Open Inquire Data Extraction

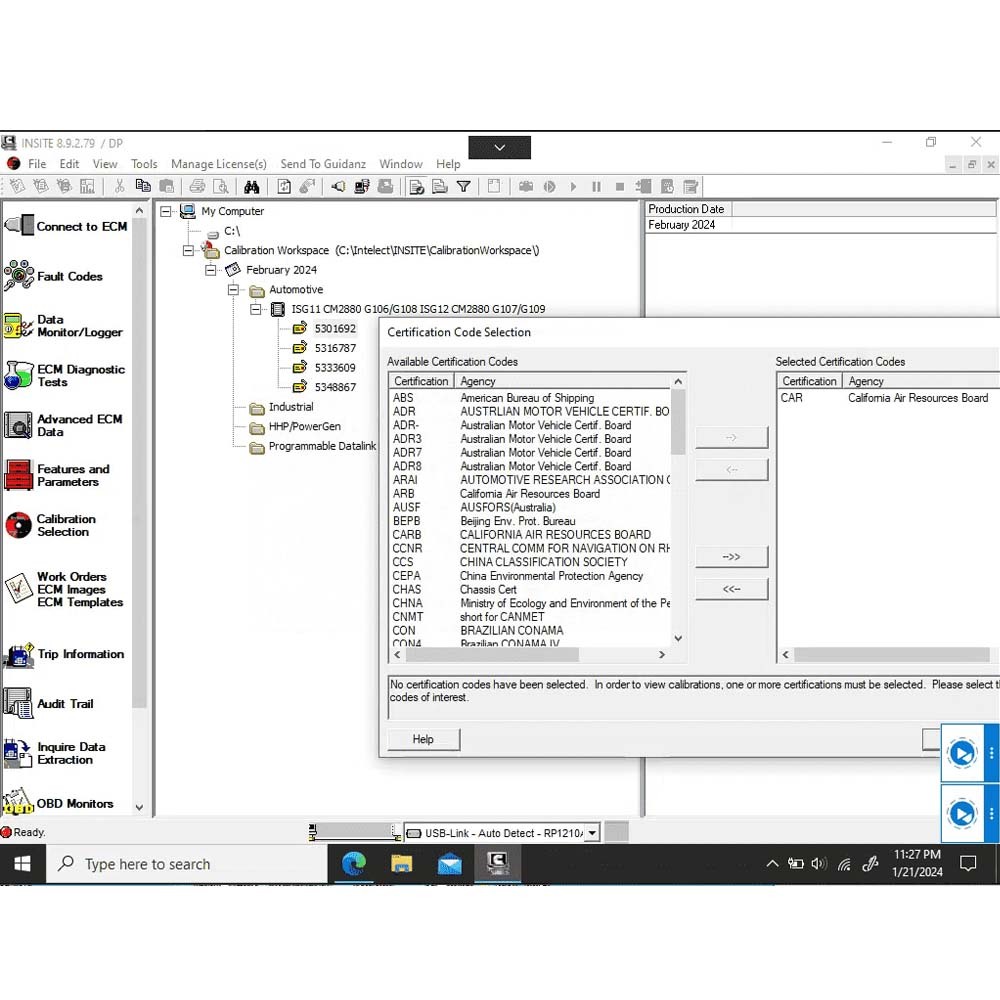pyautogui.click(x=55, y=753)
